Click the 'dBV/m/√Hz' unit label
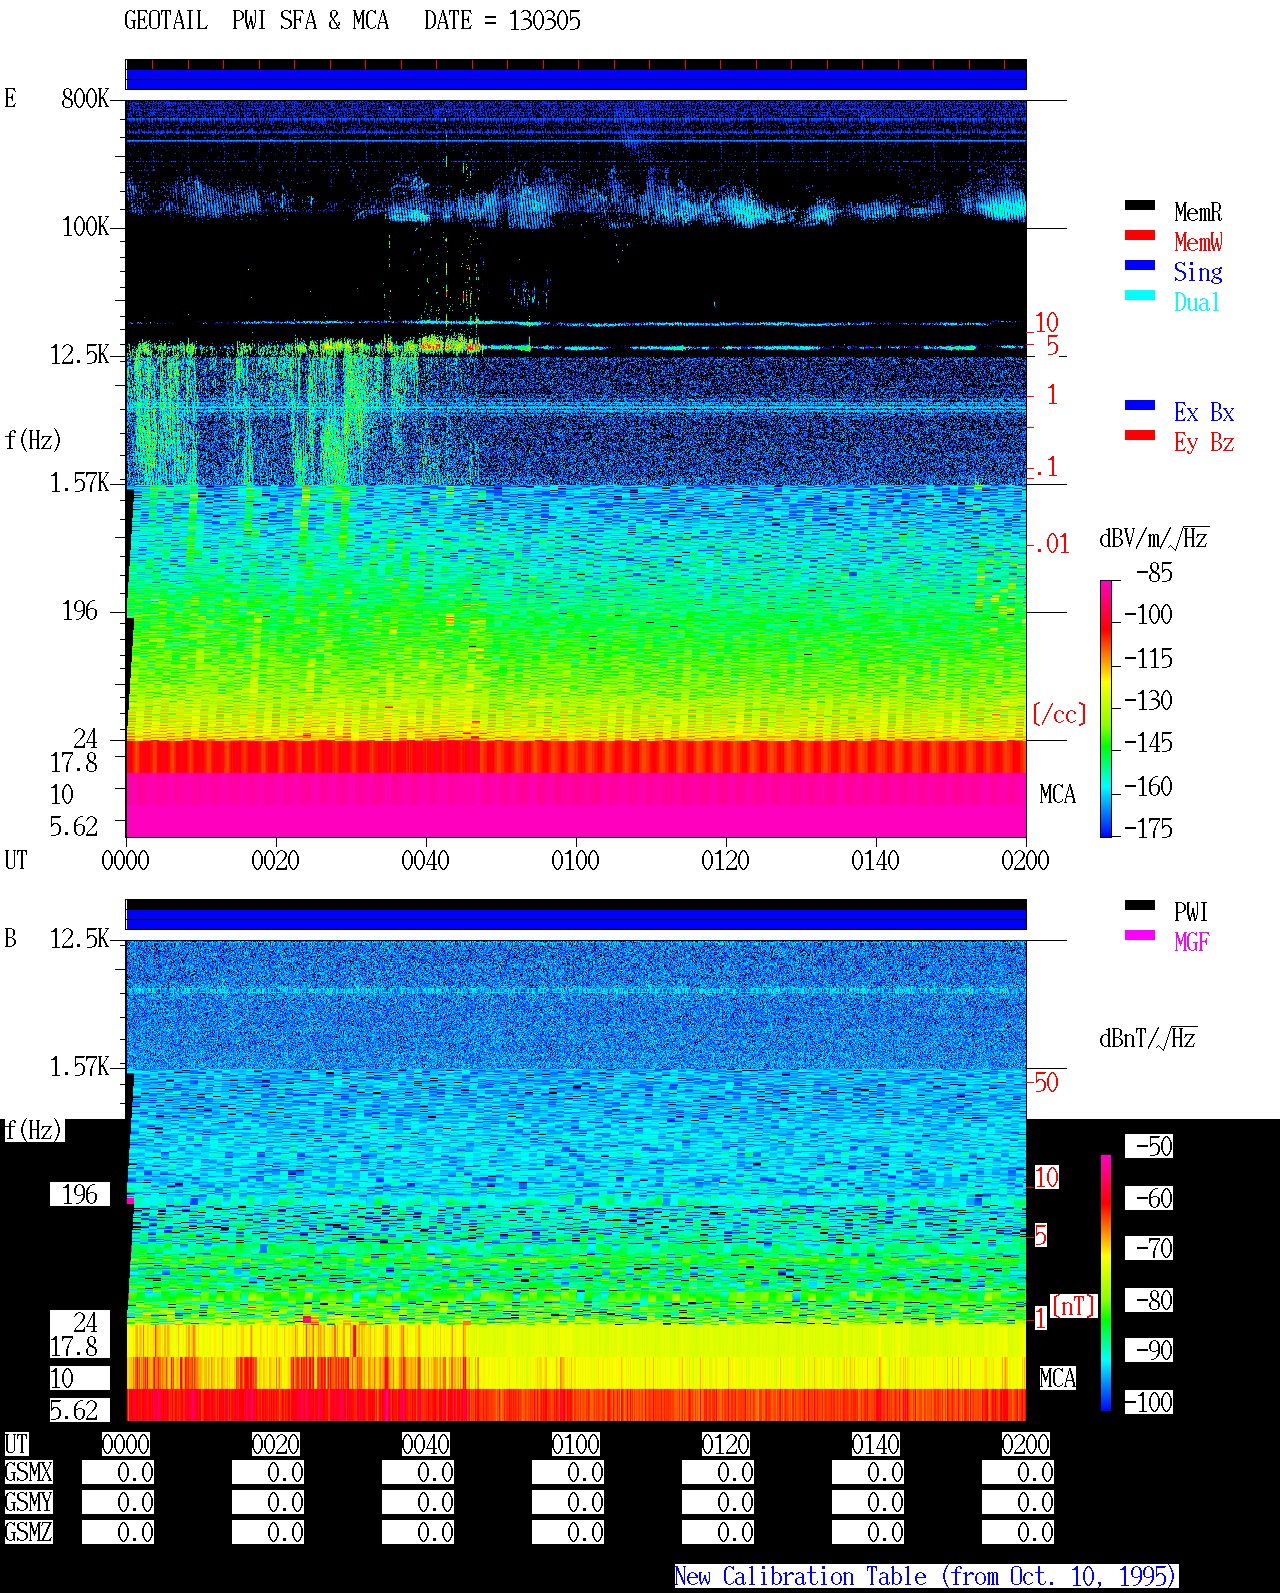The height and width of the screenshot is (1593, 1280). tap(1154, 538)
